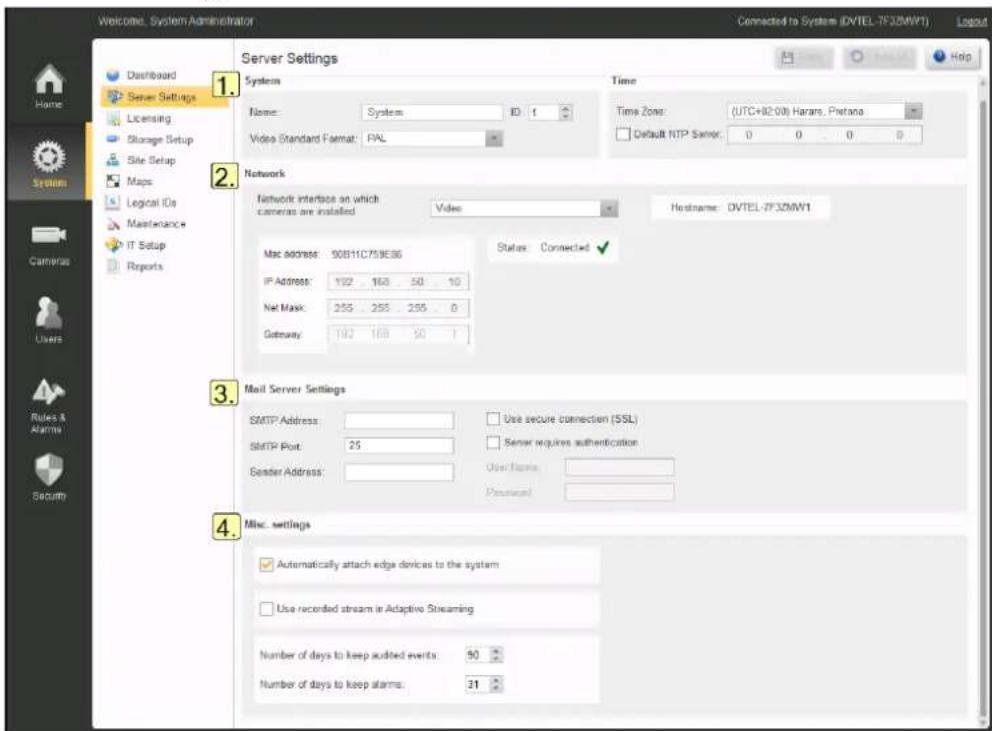Click the SMTP Port field
Screen dimensions: 992x731
pos(399,446)
